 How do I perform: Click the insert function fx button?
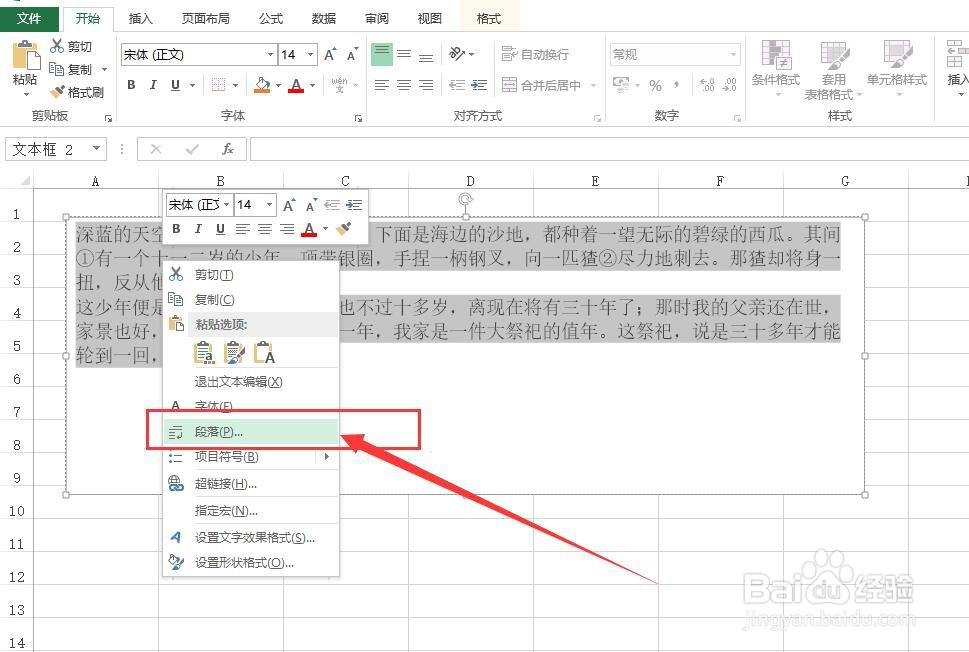[x=227, y=149]
